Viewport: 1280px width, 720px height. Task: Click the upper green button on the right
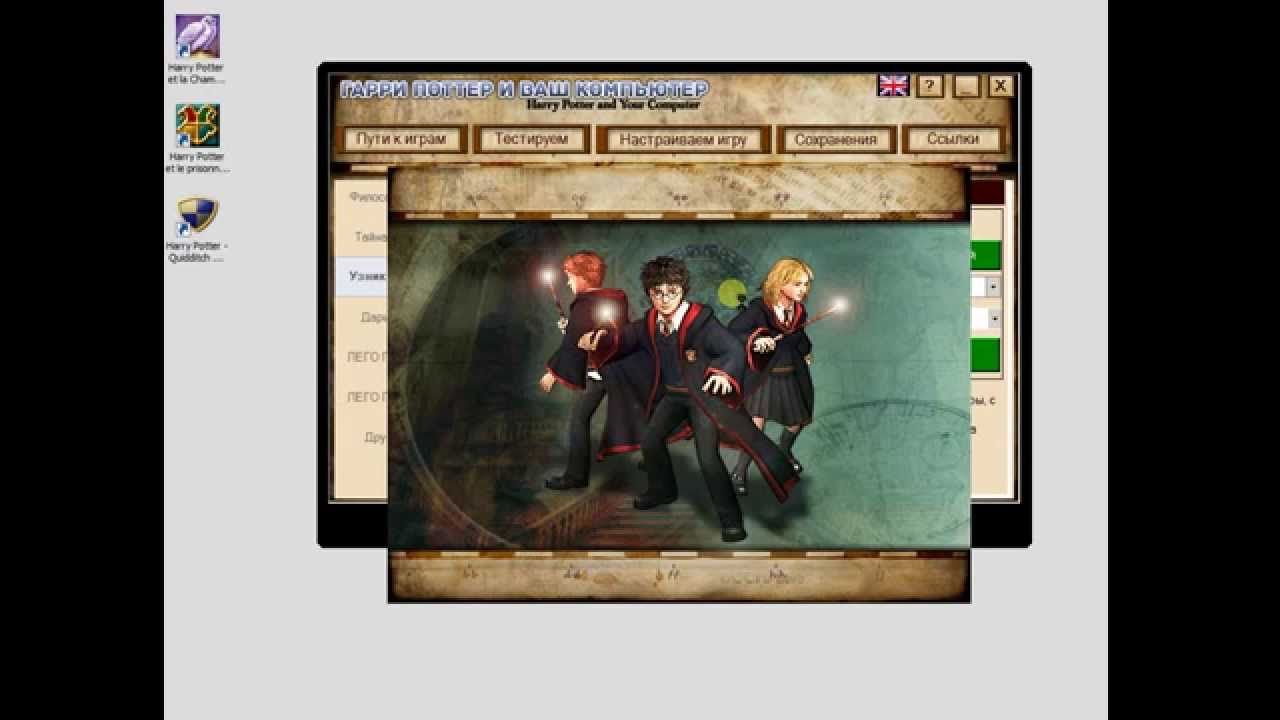coord(986,255)
